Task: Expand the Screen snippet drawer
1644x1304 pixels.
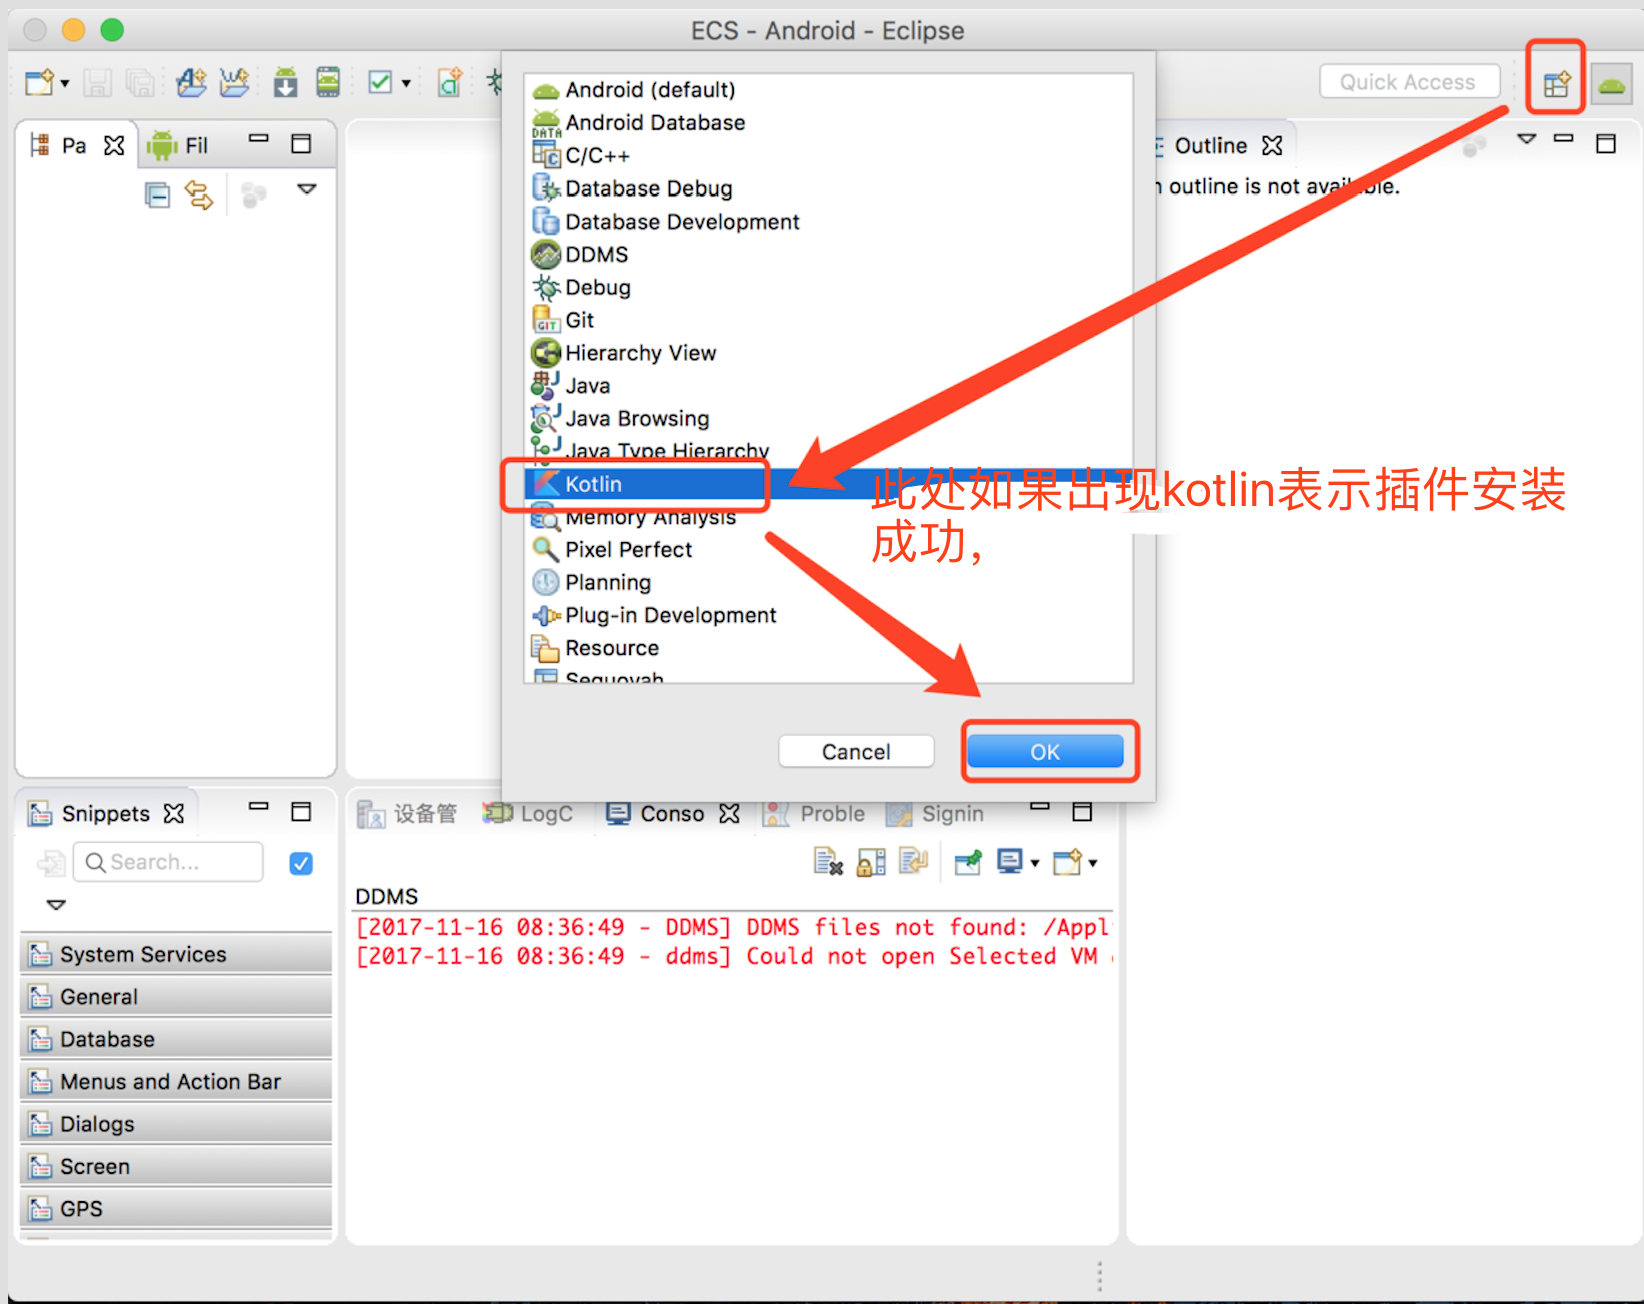Action: pos(176,1167)
